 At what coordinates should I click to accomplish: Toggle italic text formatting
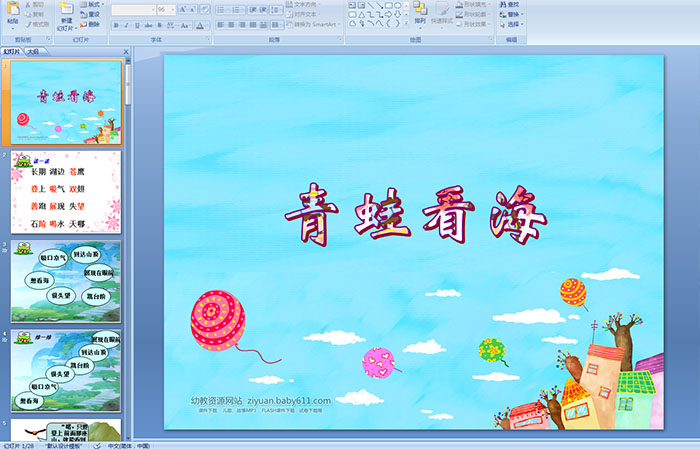tap(125, 24)
